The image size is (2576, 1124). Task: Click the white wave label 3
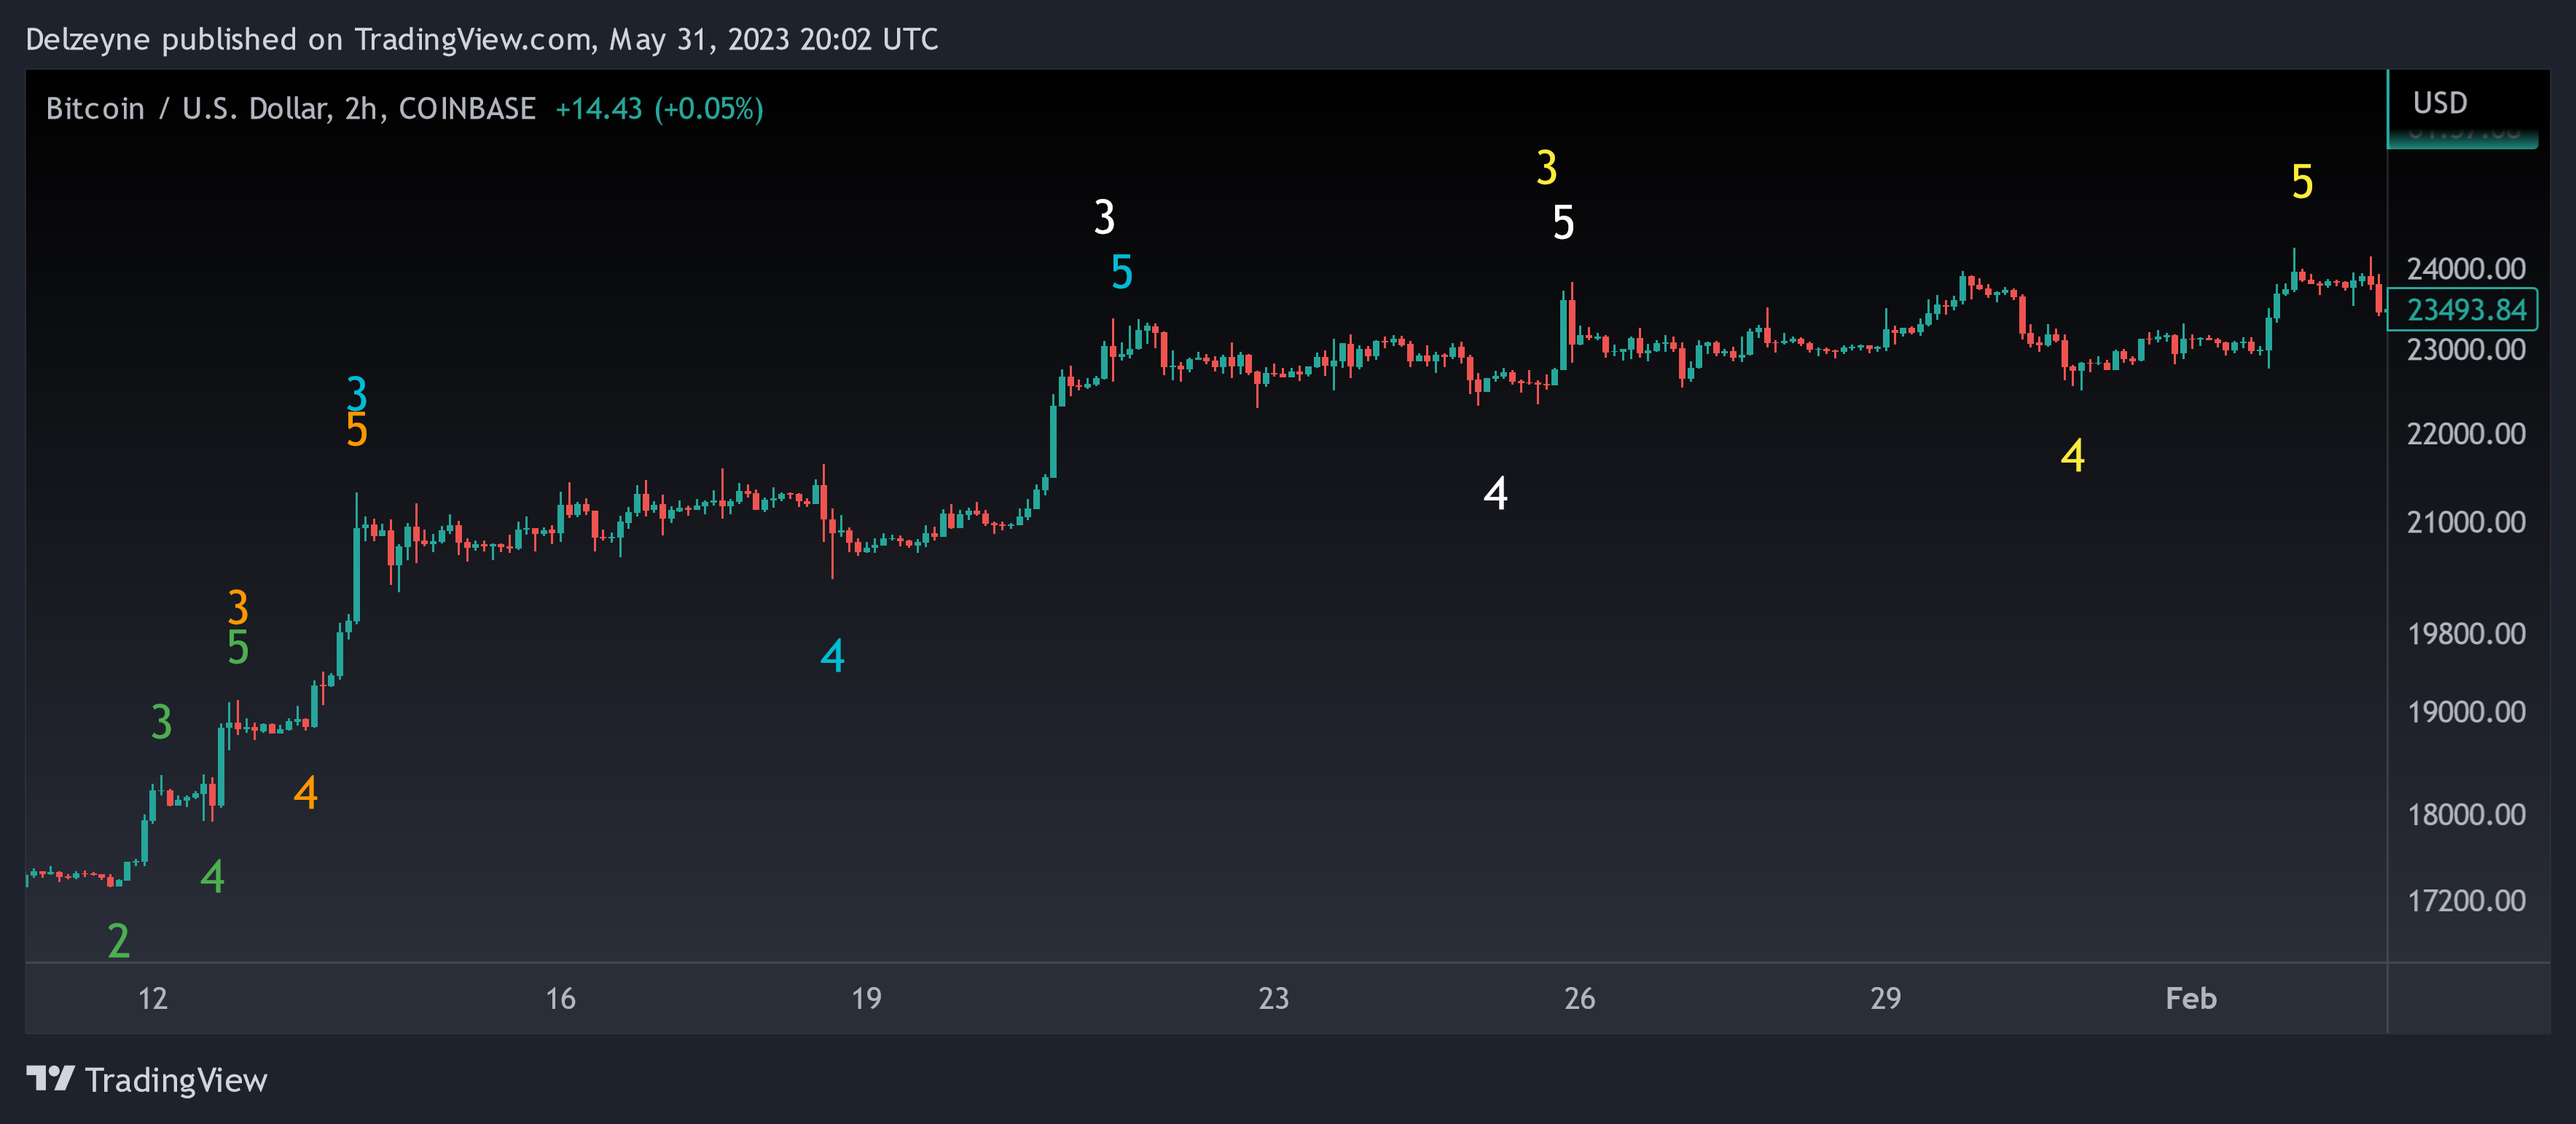point(1104,217)
